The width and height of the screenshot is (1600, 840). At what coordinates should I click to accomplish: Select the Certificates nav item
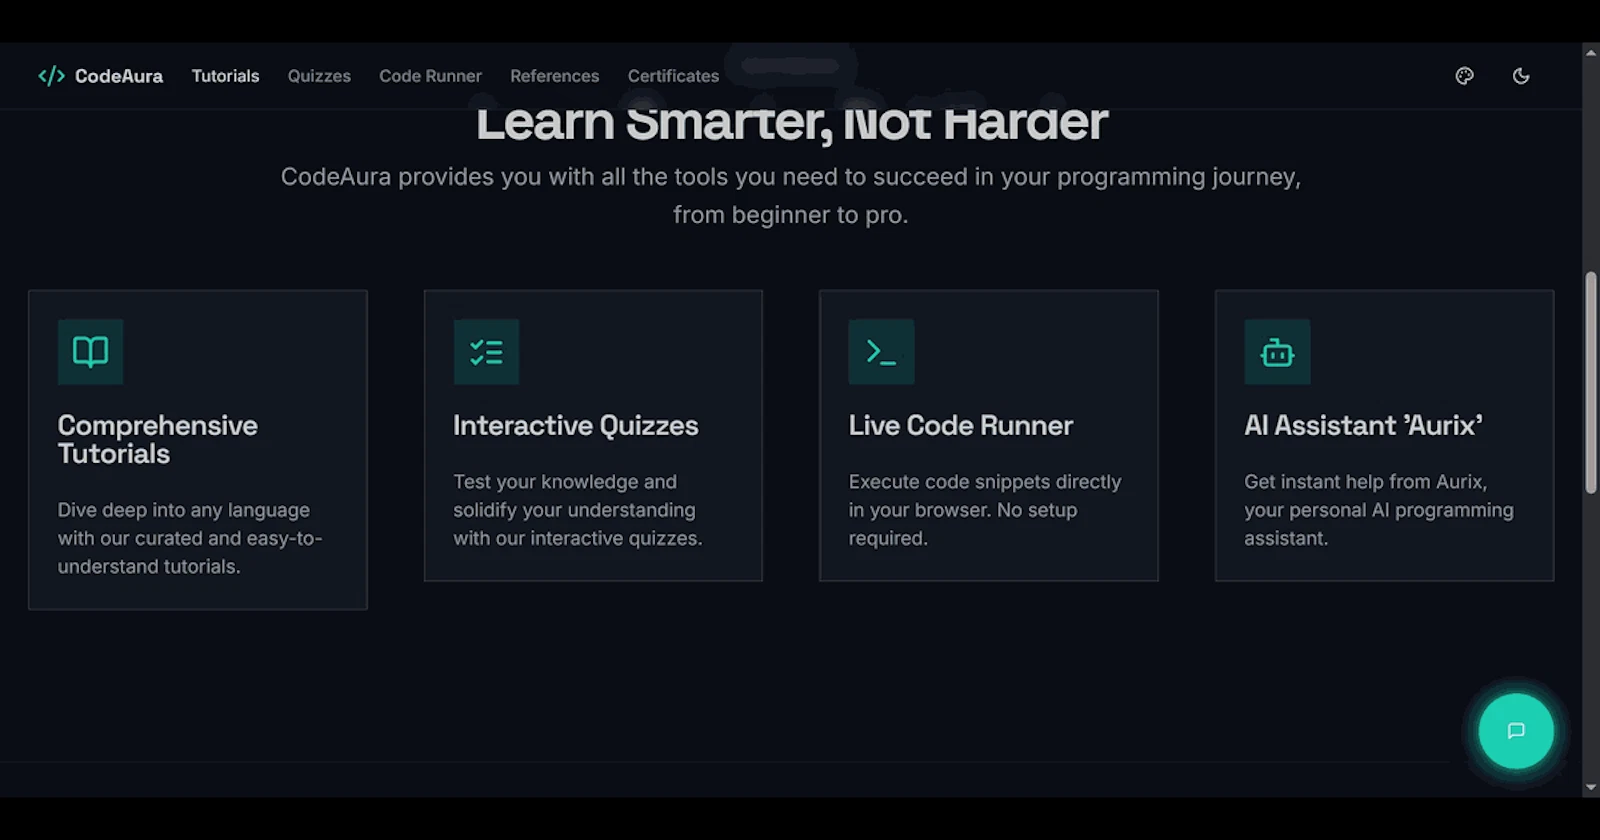coord(673,76)
